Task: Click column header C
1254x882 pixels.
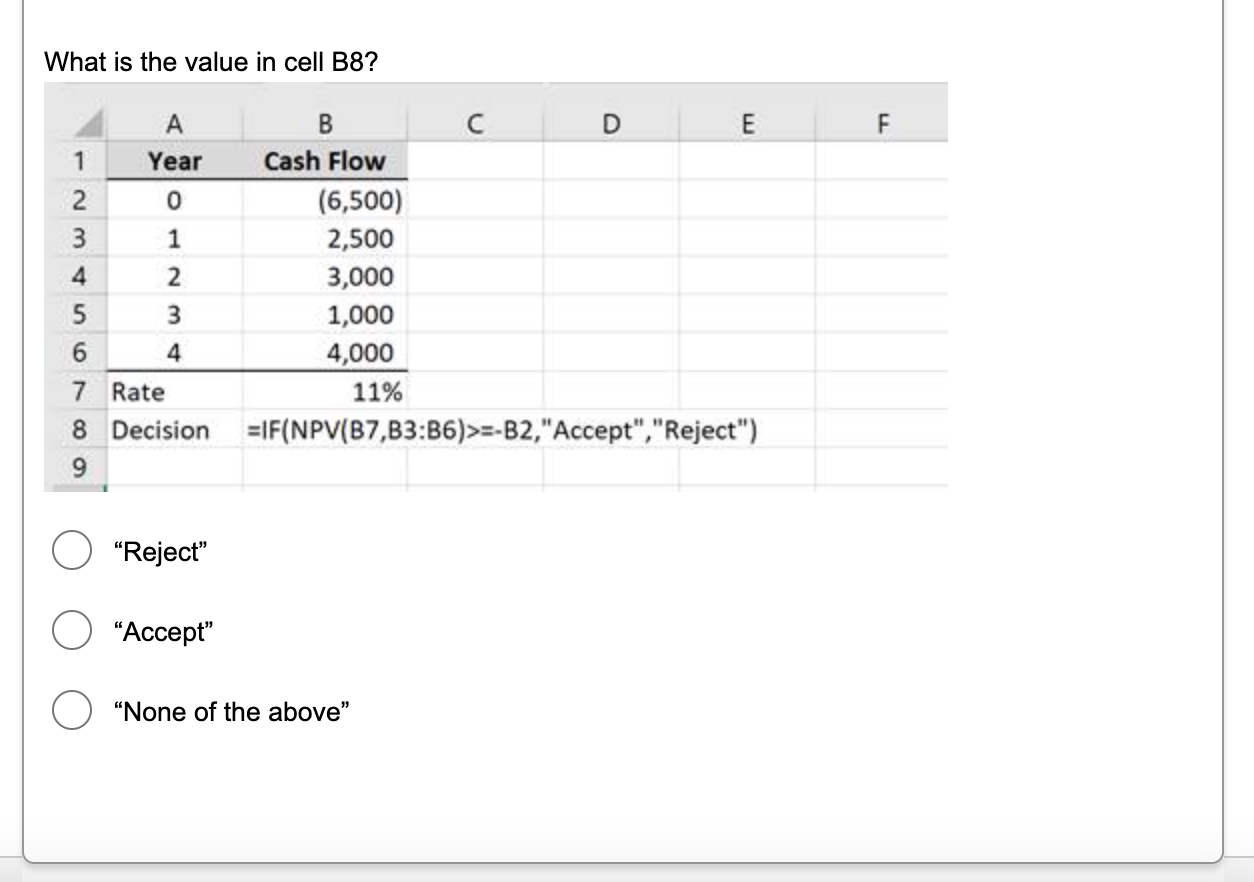Action: pos(478,123)
